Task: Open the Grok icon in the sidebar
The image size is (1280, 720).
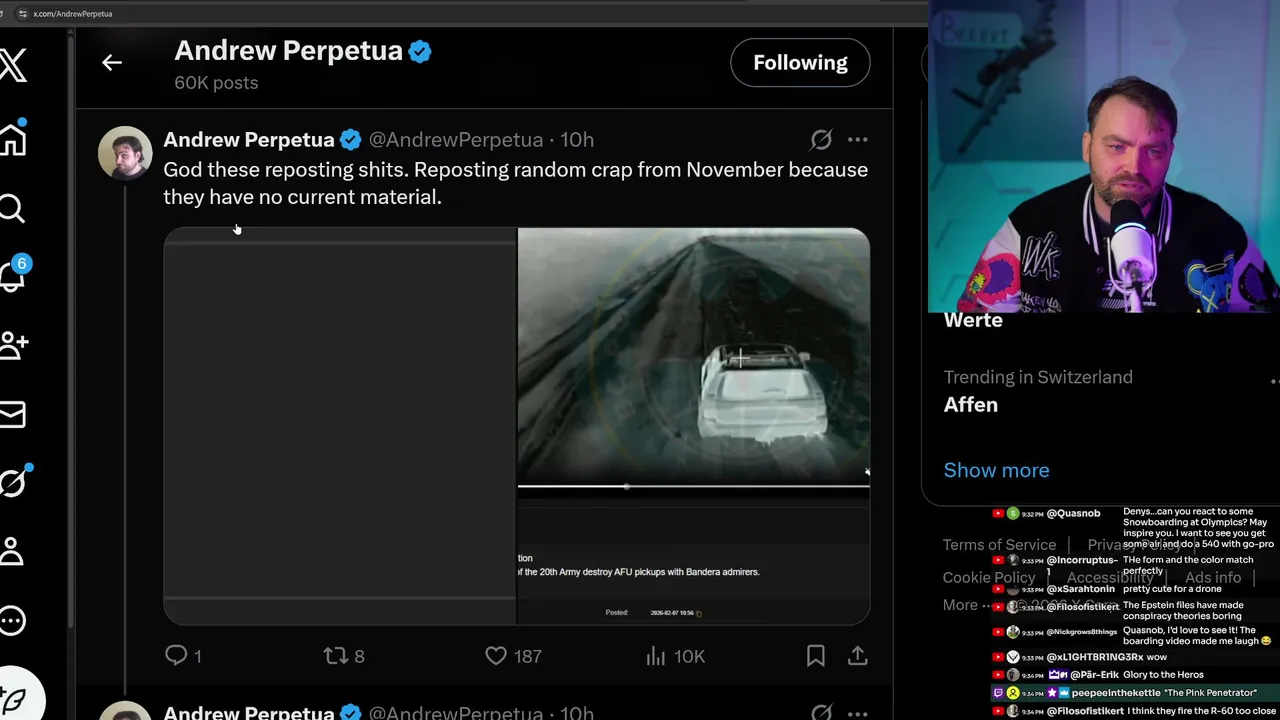Action: (x=13, y=482)
